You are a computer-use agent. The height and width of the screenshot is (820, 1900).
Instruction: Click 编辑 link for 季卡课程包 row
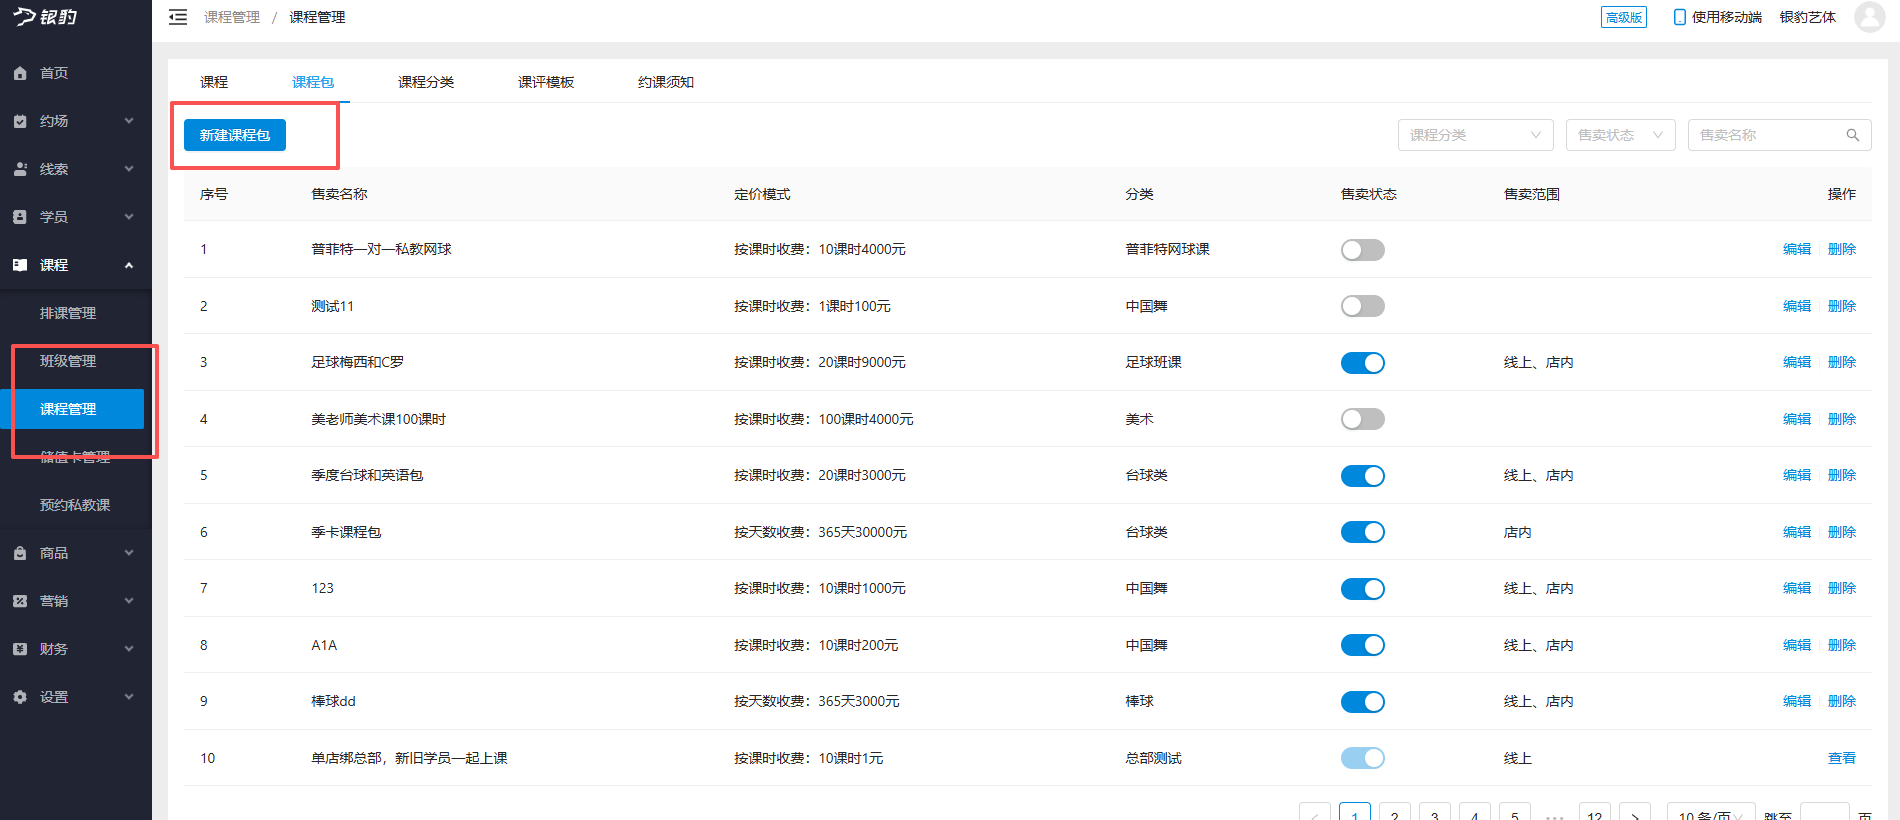click(1796, 532)
